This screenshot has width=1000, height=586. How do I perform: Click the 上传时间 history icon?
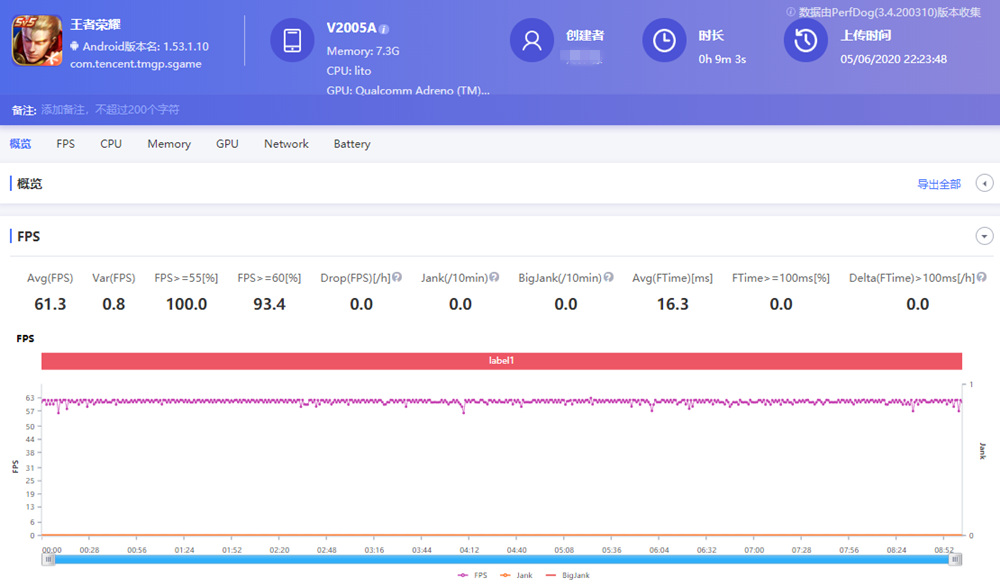pyautogui.click(x=805, y=41)
